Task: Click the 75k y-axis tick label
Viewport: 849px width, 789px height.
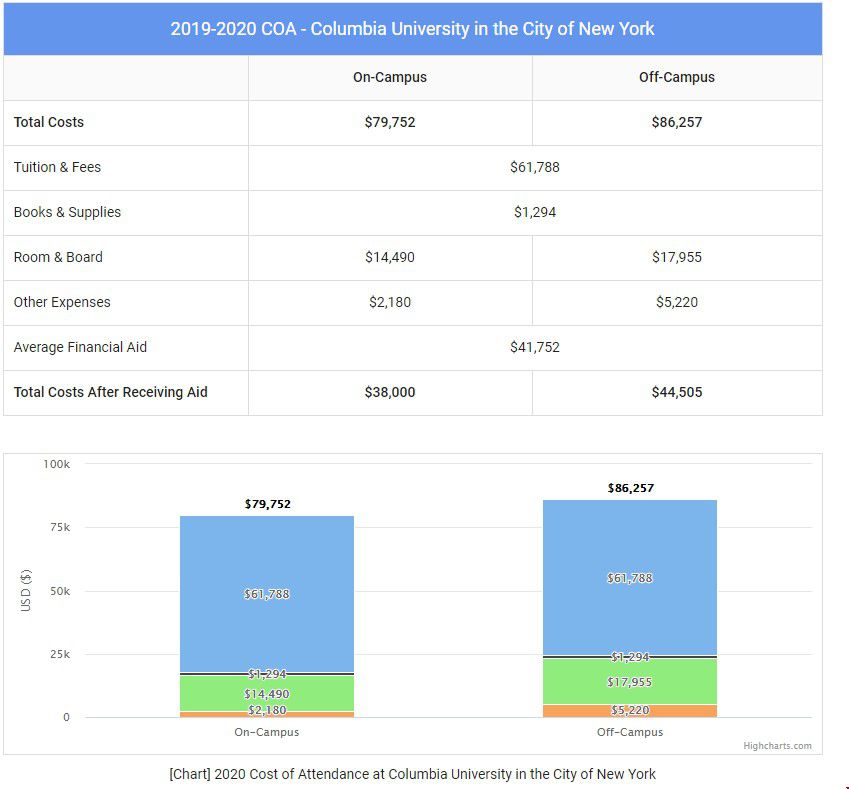Action: click(60, 527)
